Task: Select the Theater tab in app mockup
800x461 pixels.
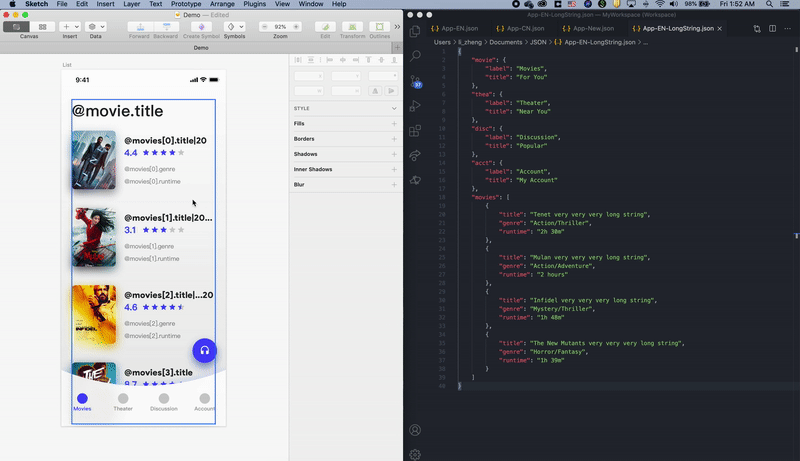Action: [123, 402]
